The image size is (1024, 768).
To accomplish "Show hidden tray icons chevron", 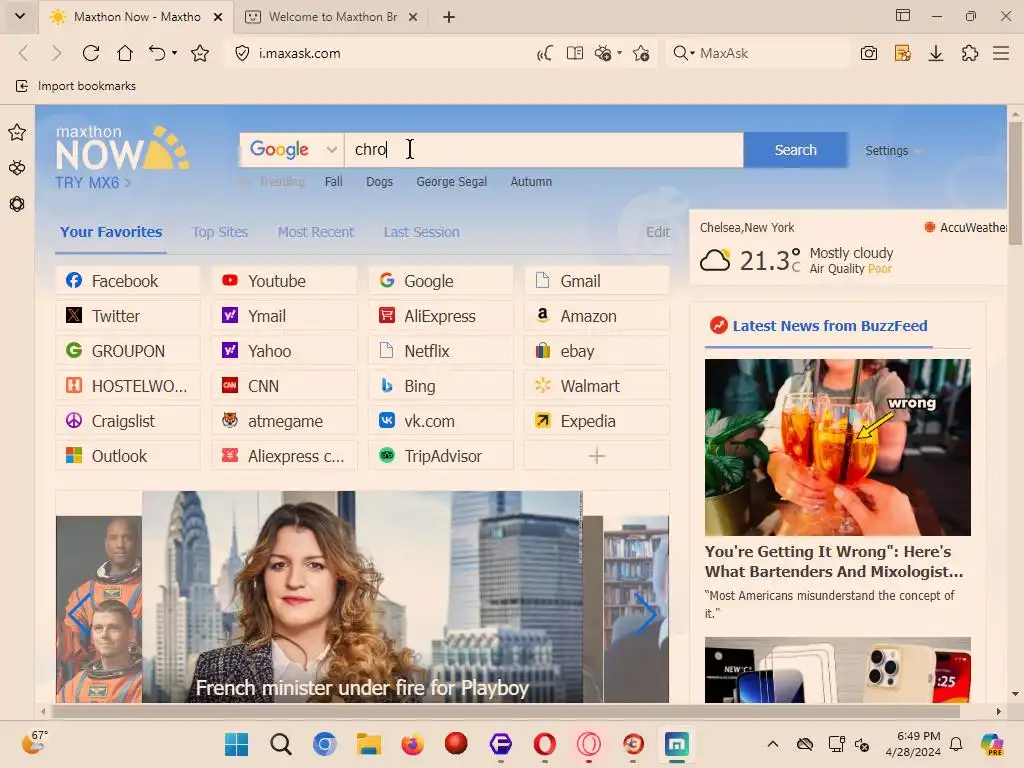I will (773, 744).
